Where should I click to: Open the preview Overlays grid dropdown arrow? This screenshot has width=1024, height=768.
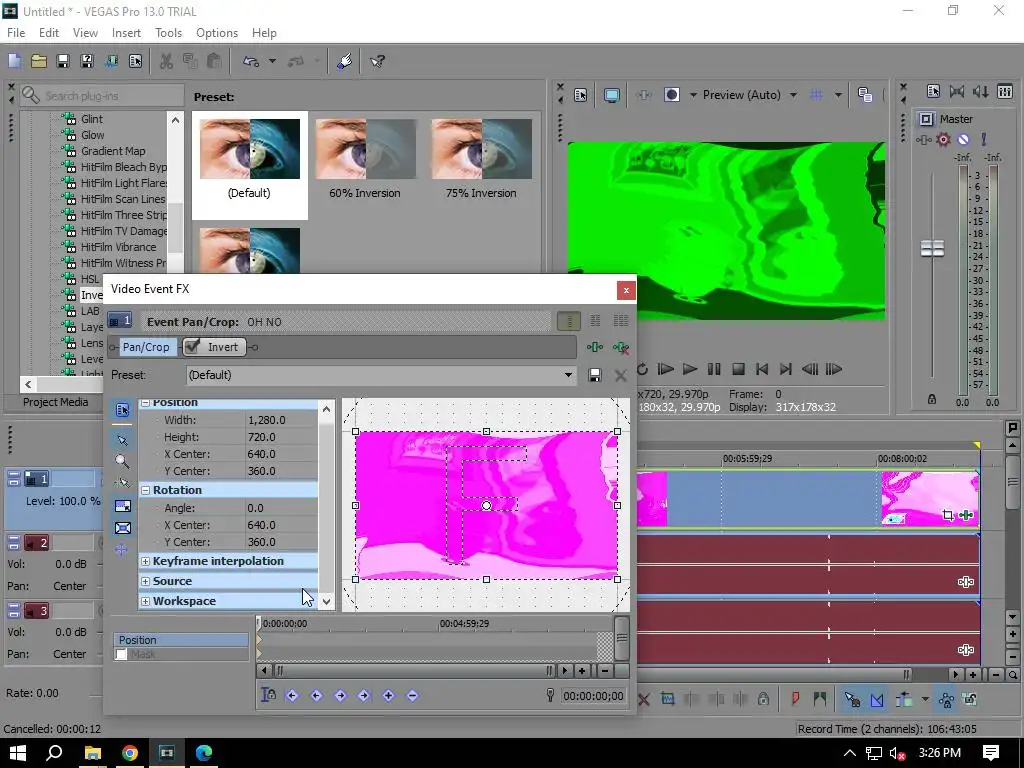pos(838,95)
